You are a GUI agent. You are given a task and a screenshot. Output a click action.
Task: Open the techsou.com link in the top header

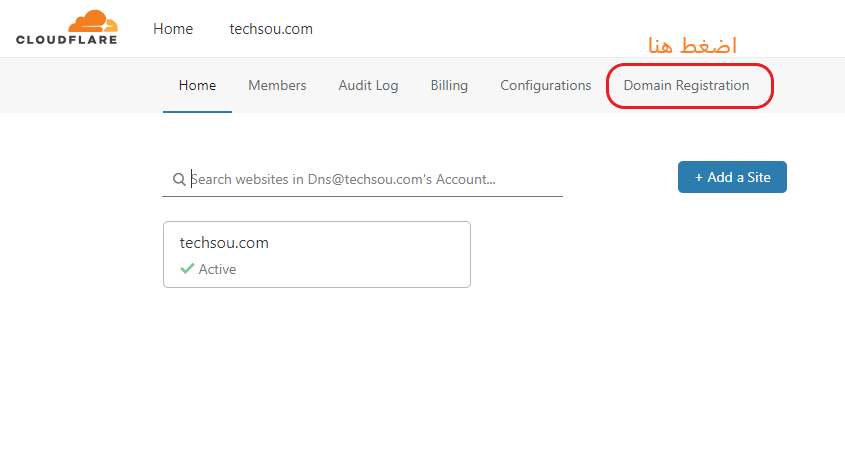(271, 29)
